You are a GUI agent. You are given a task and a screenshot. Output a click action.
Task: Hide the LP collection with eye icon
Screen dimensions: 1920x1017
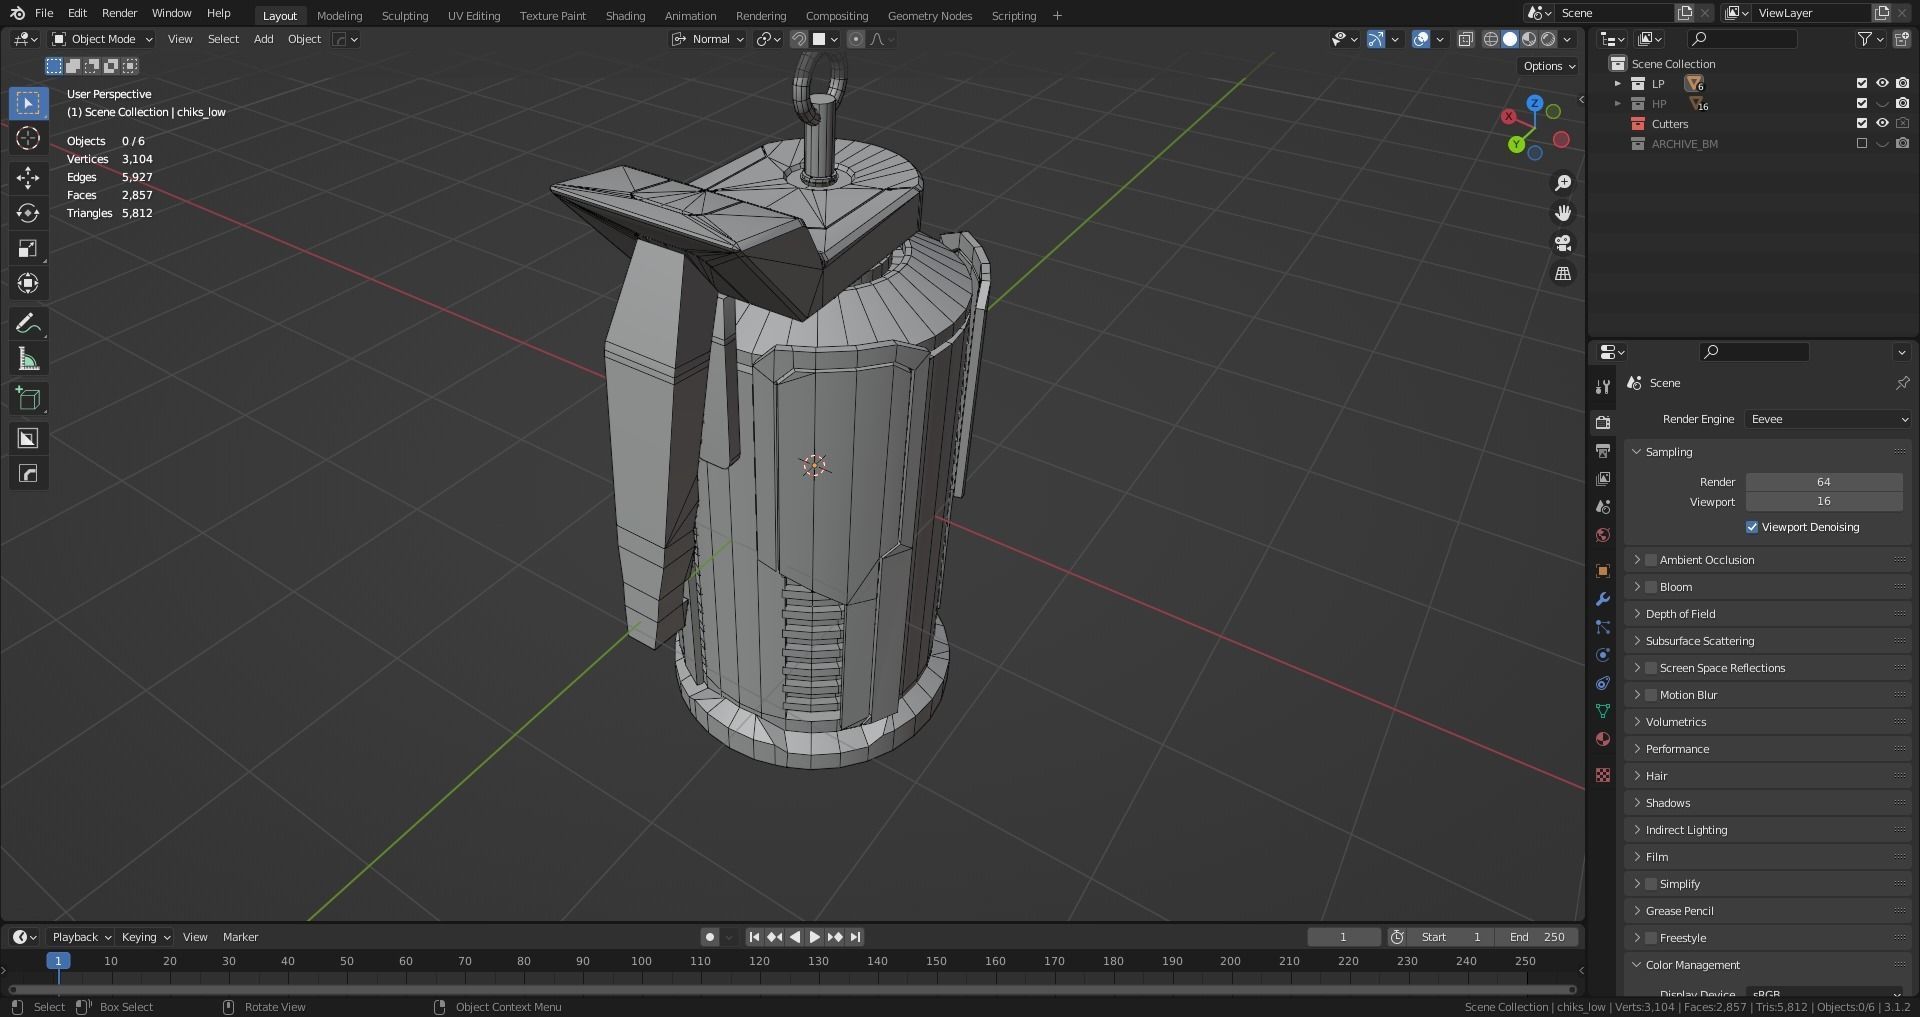click(x=1882, y=83)
